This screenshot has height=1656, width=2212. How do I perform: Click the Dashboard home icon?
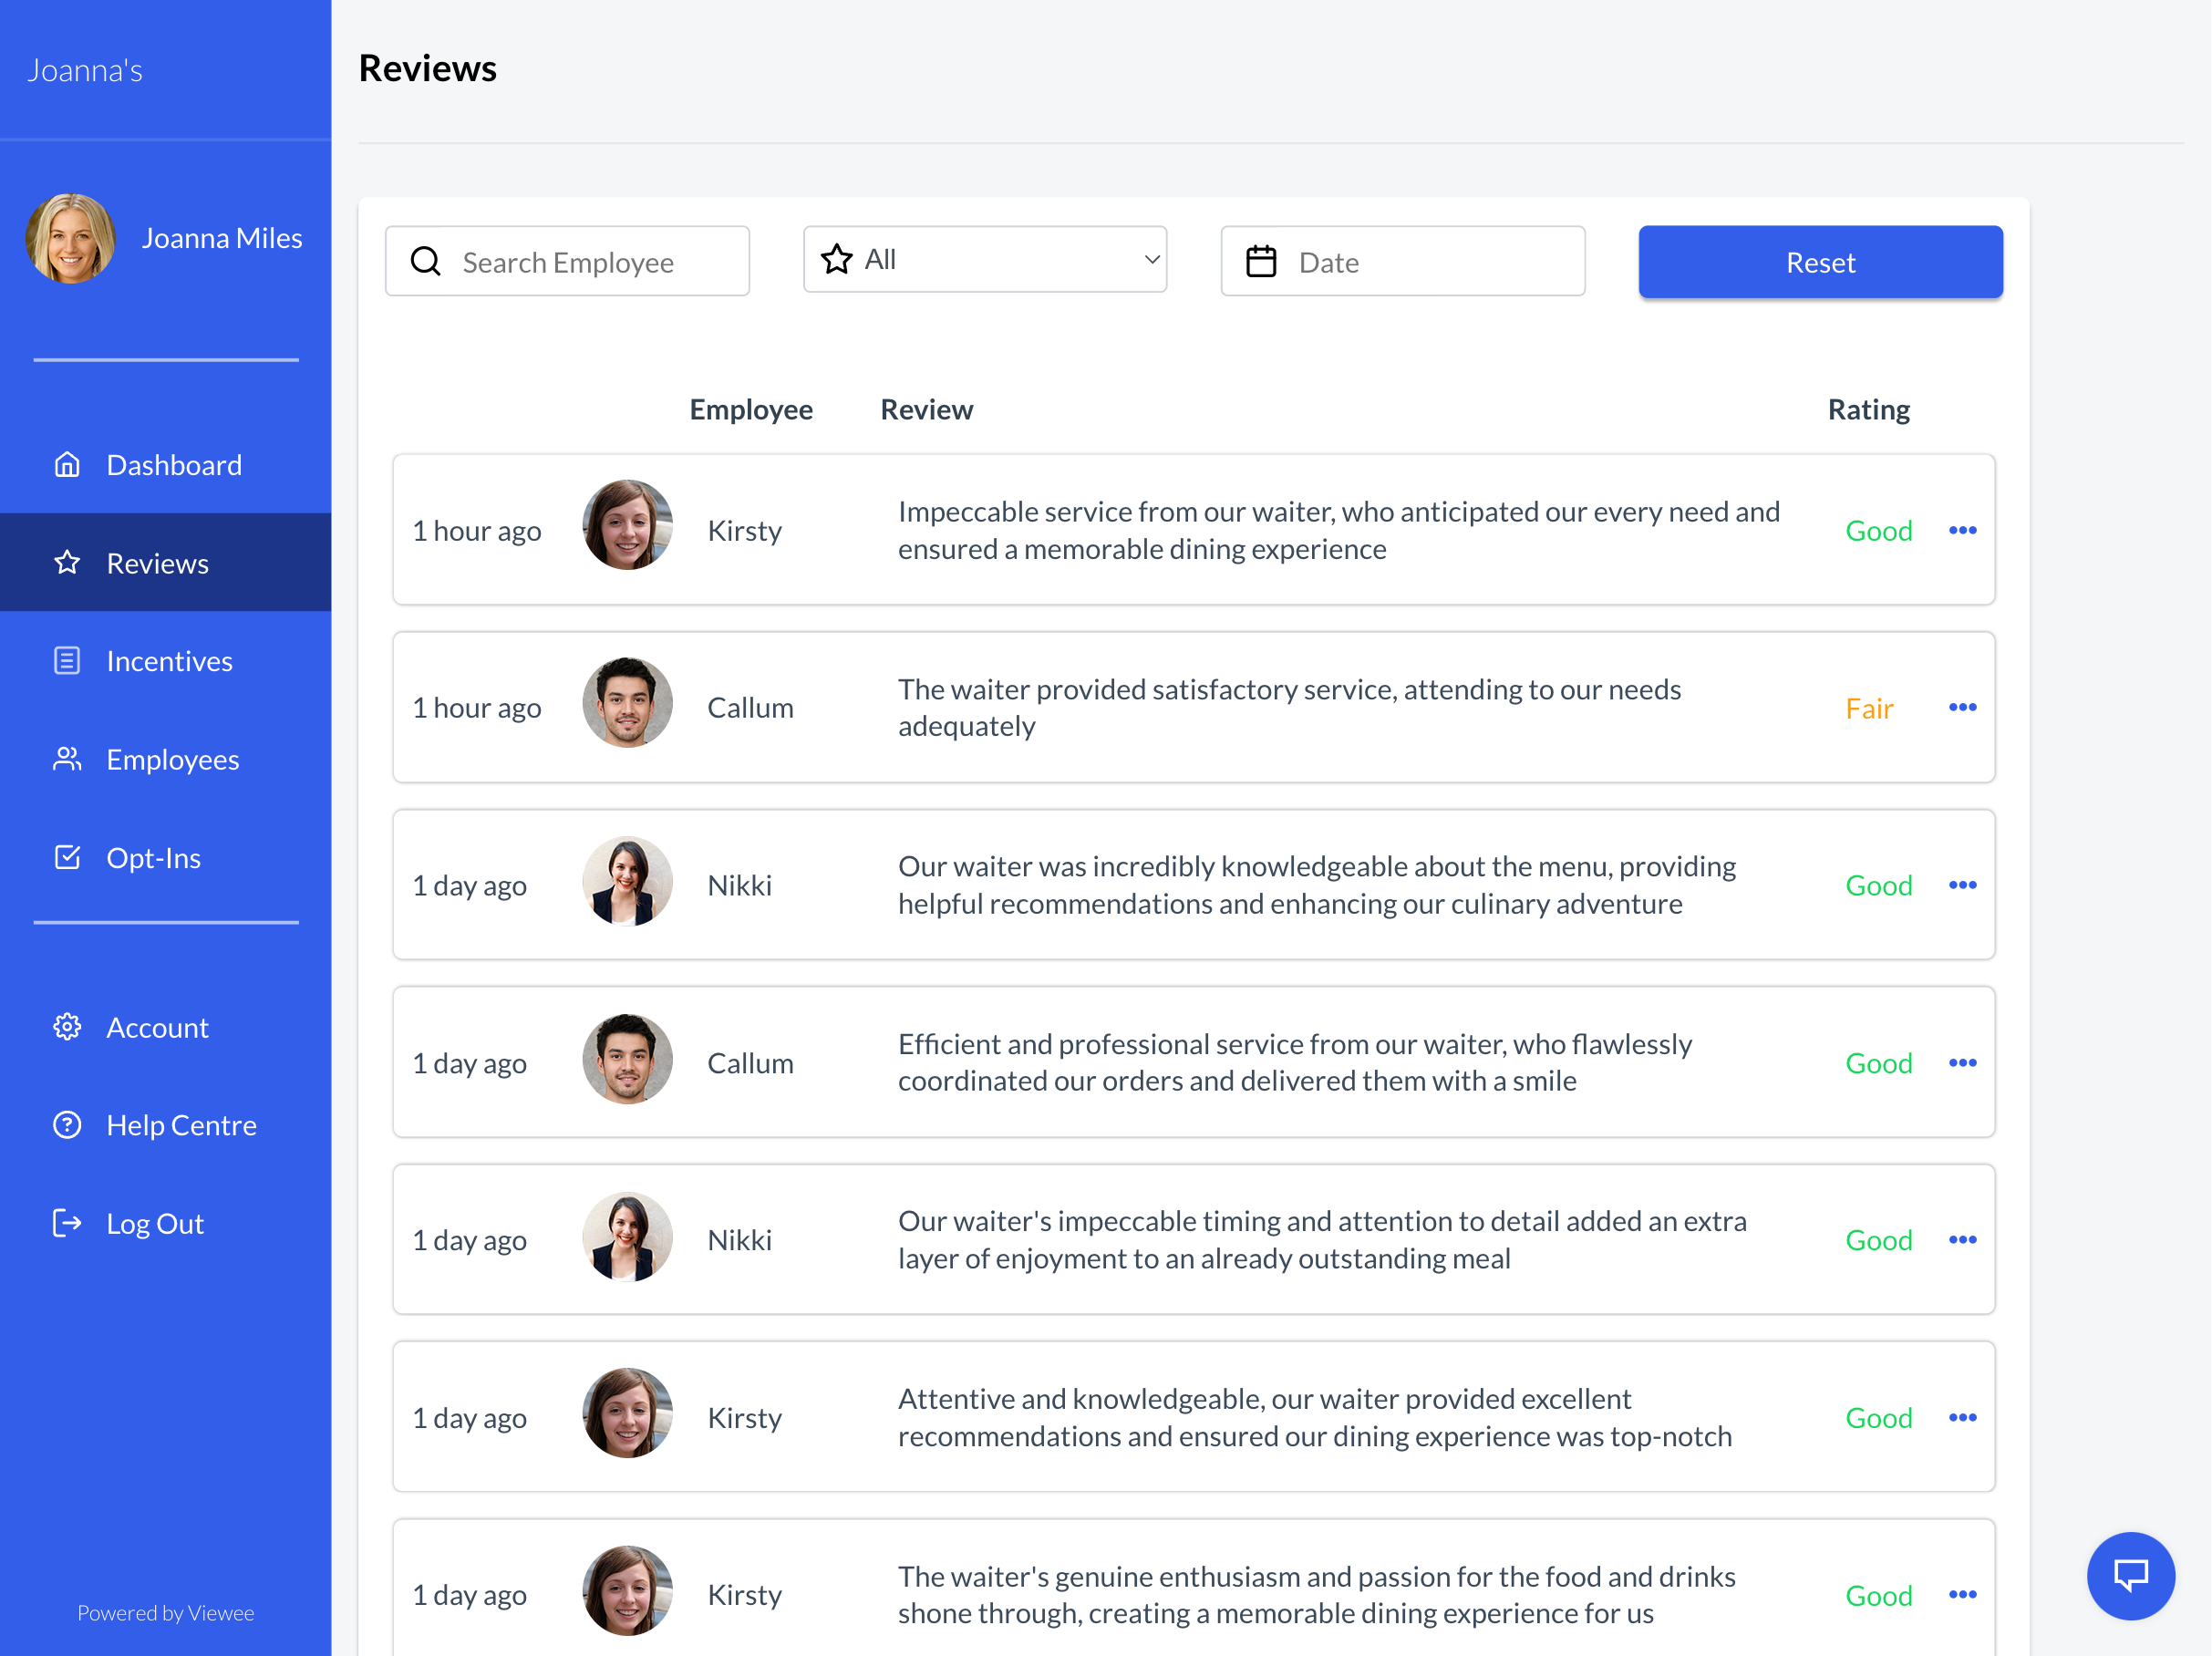[67, 465]
